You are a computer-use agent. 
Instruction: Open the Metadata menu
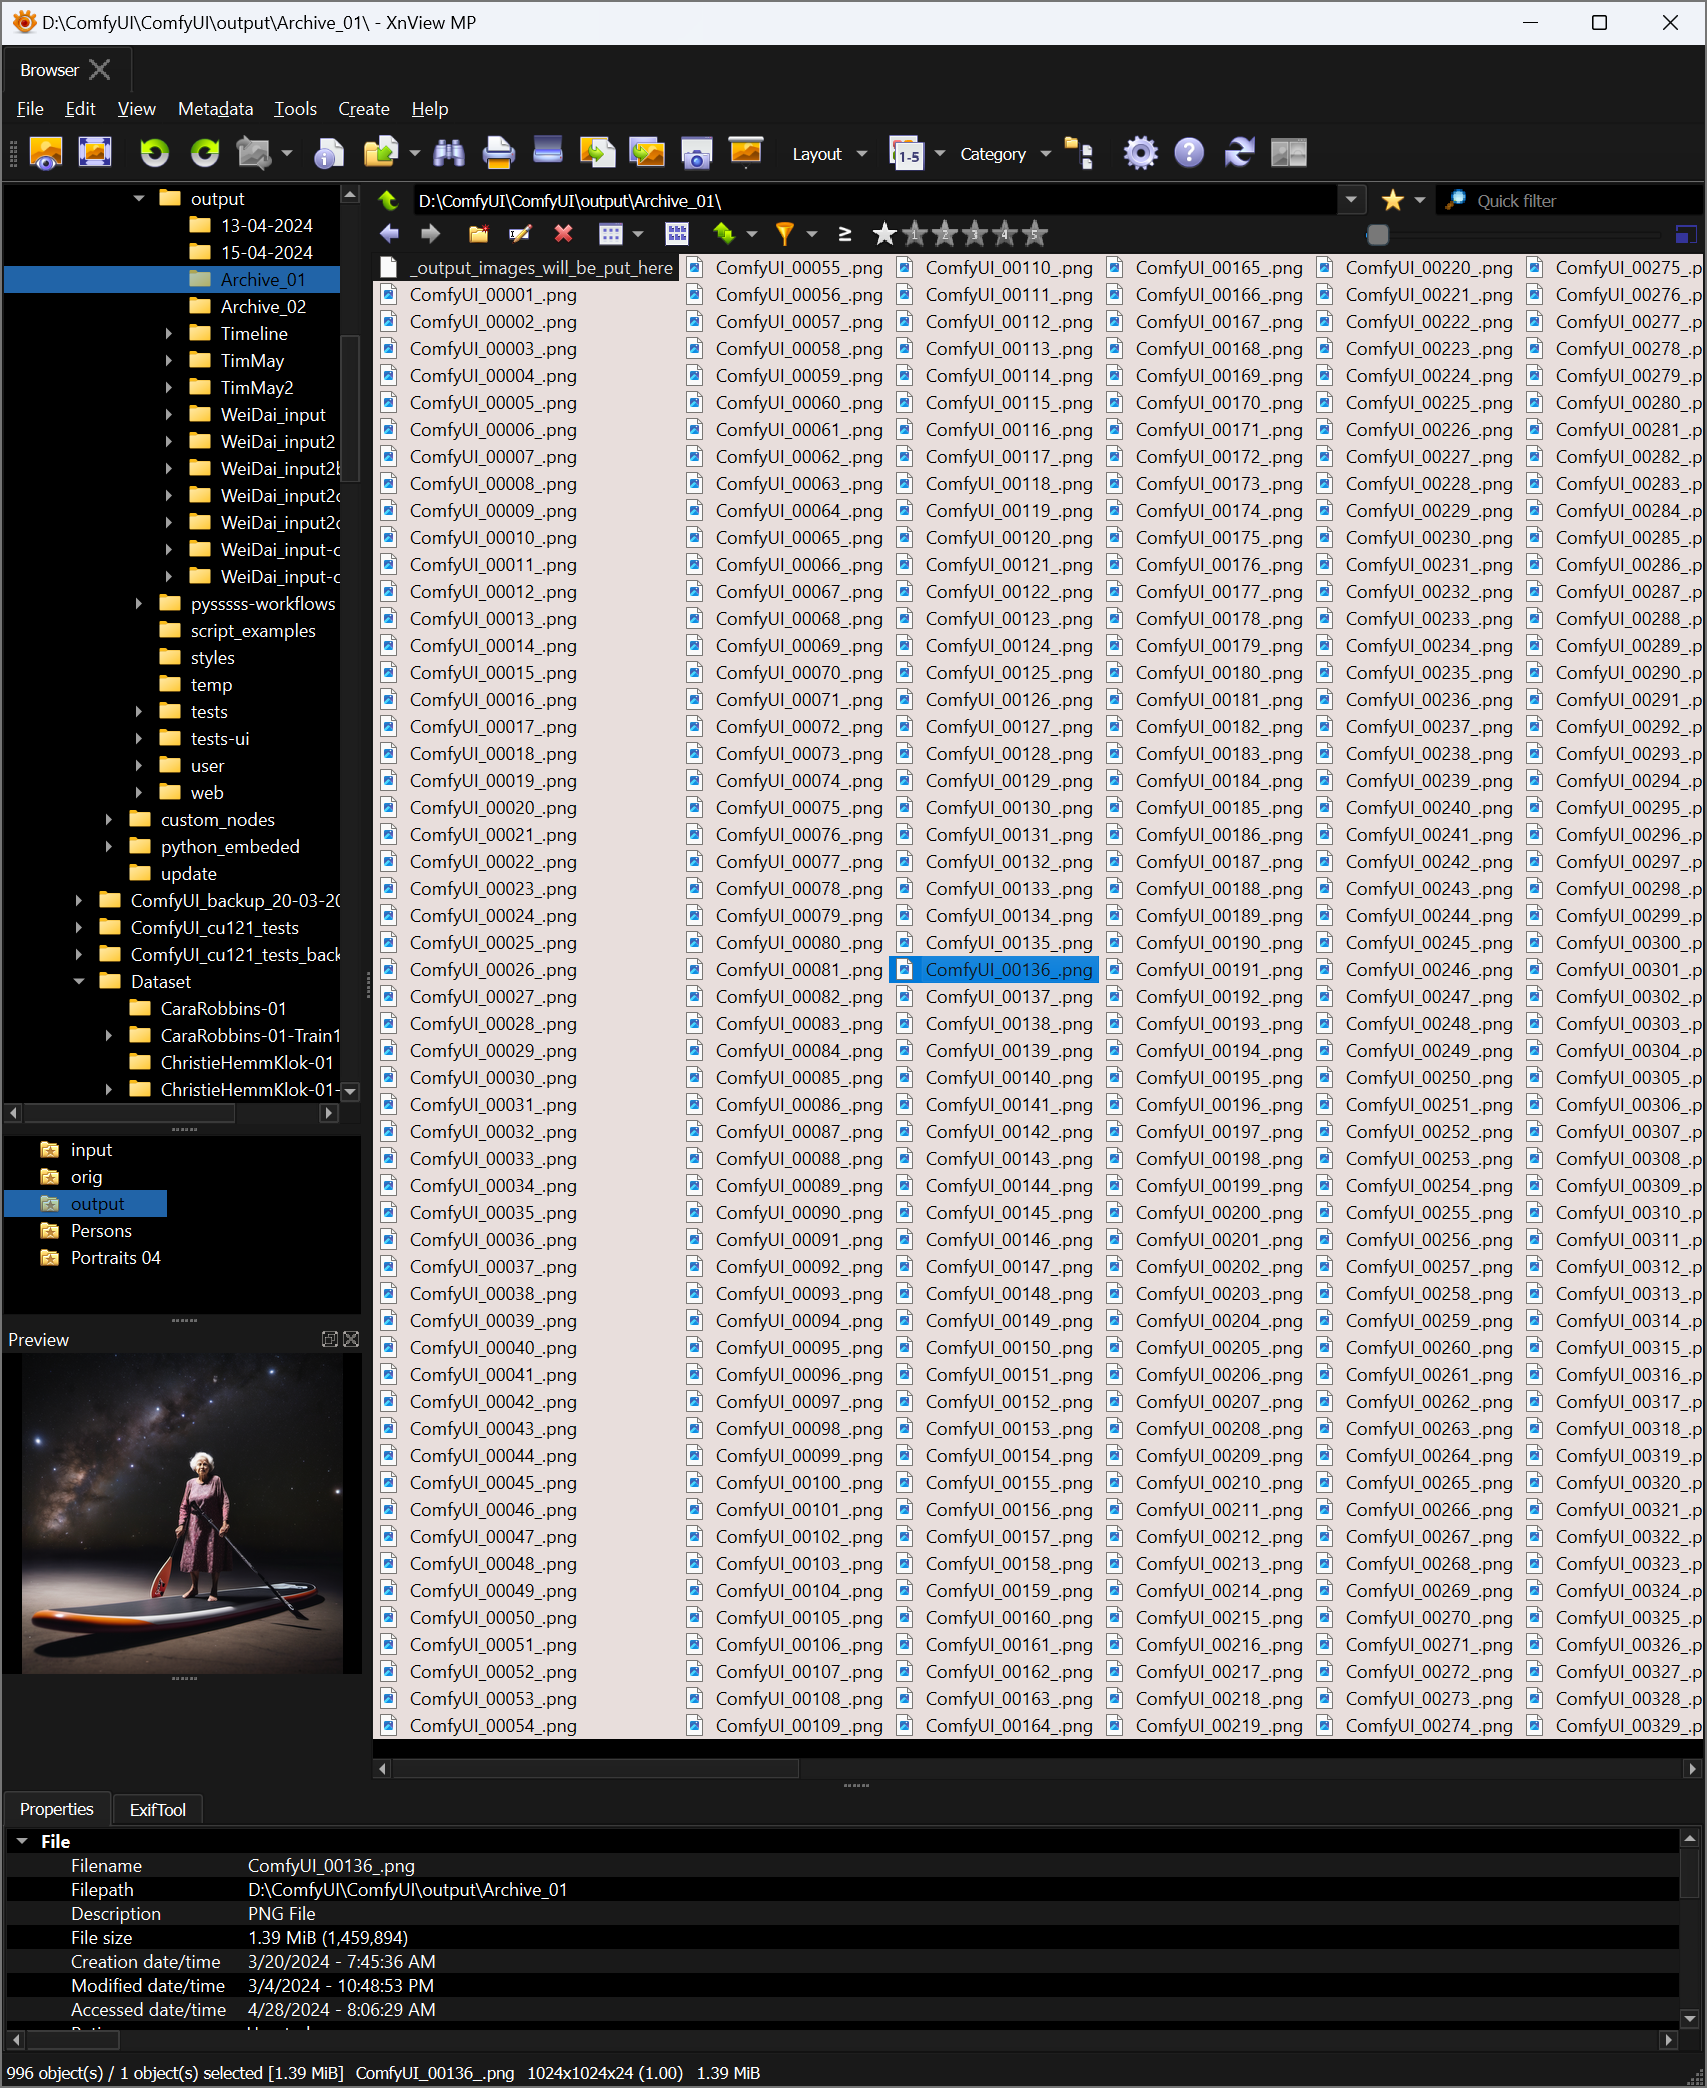tap(215, 109)
